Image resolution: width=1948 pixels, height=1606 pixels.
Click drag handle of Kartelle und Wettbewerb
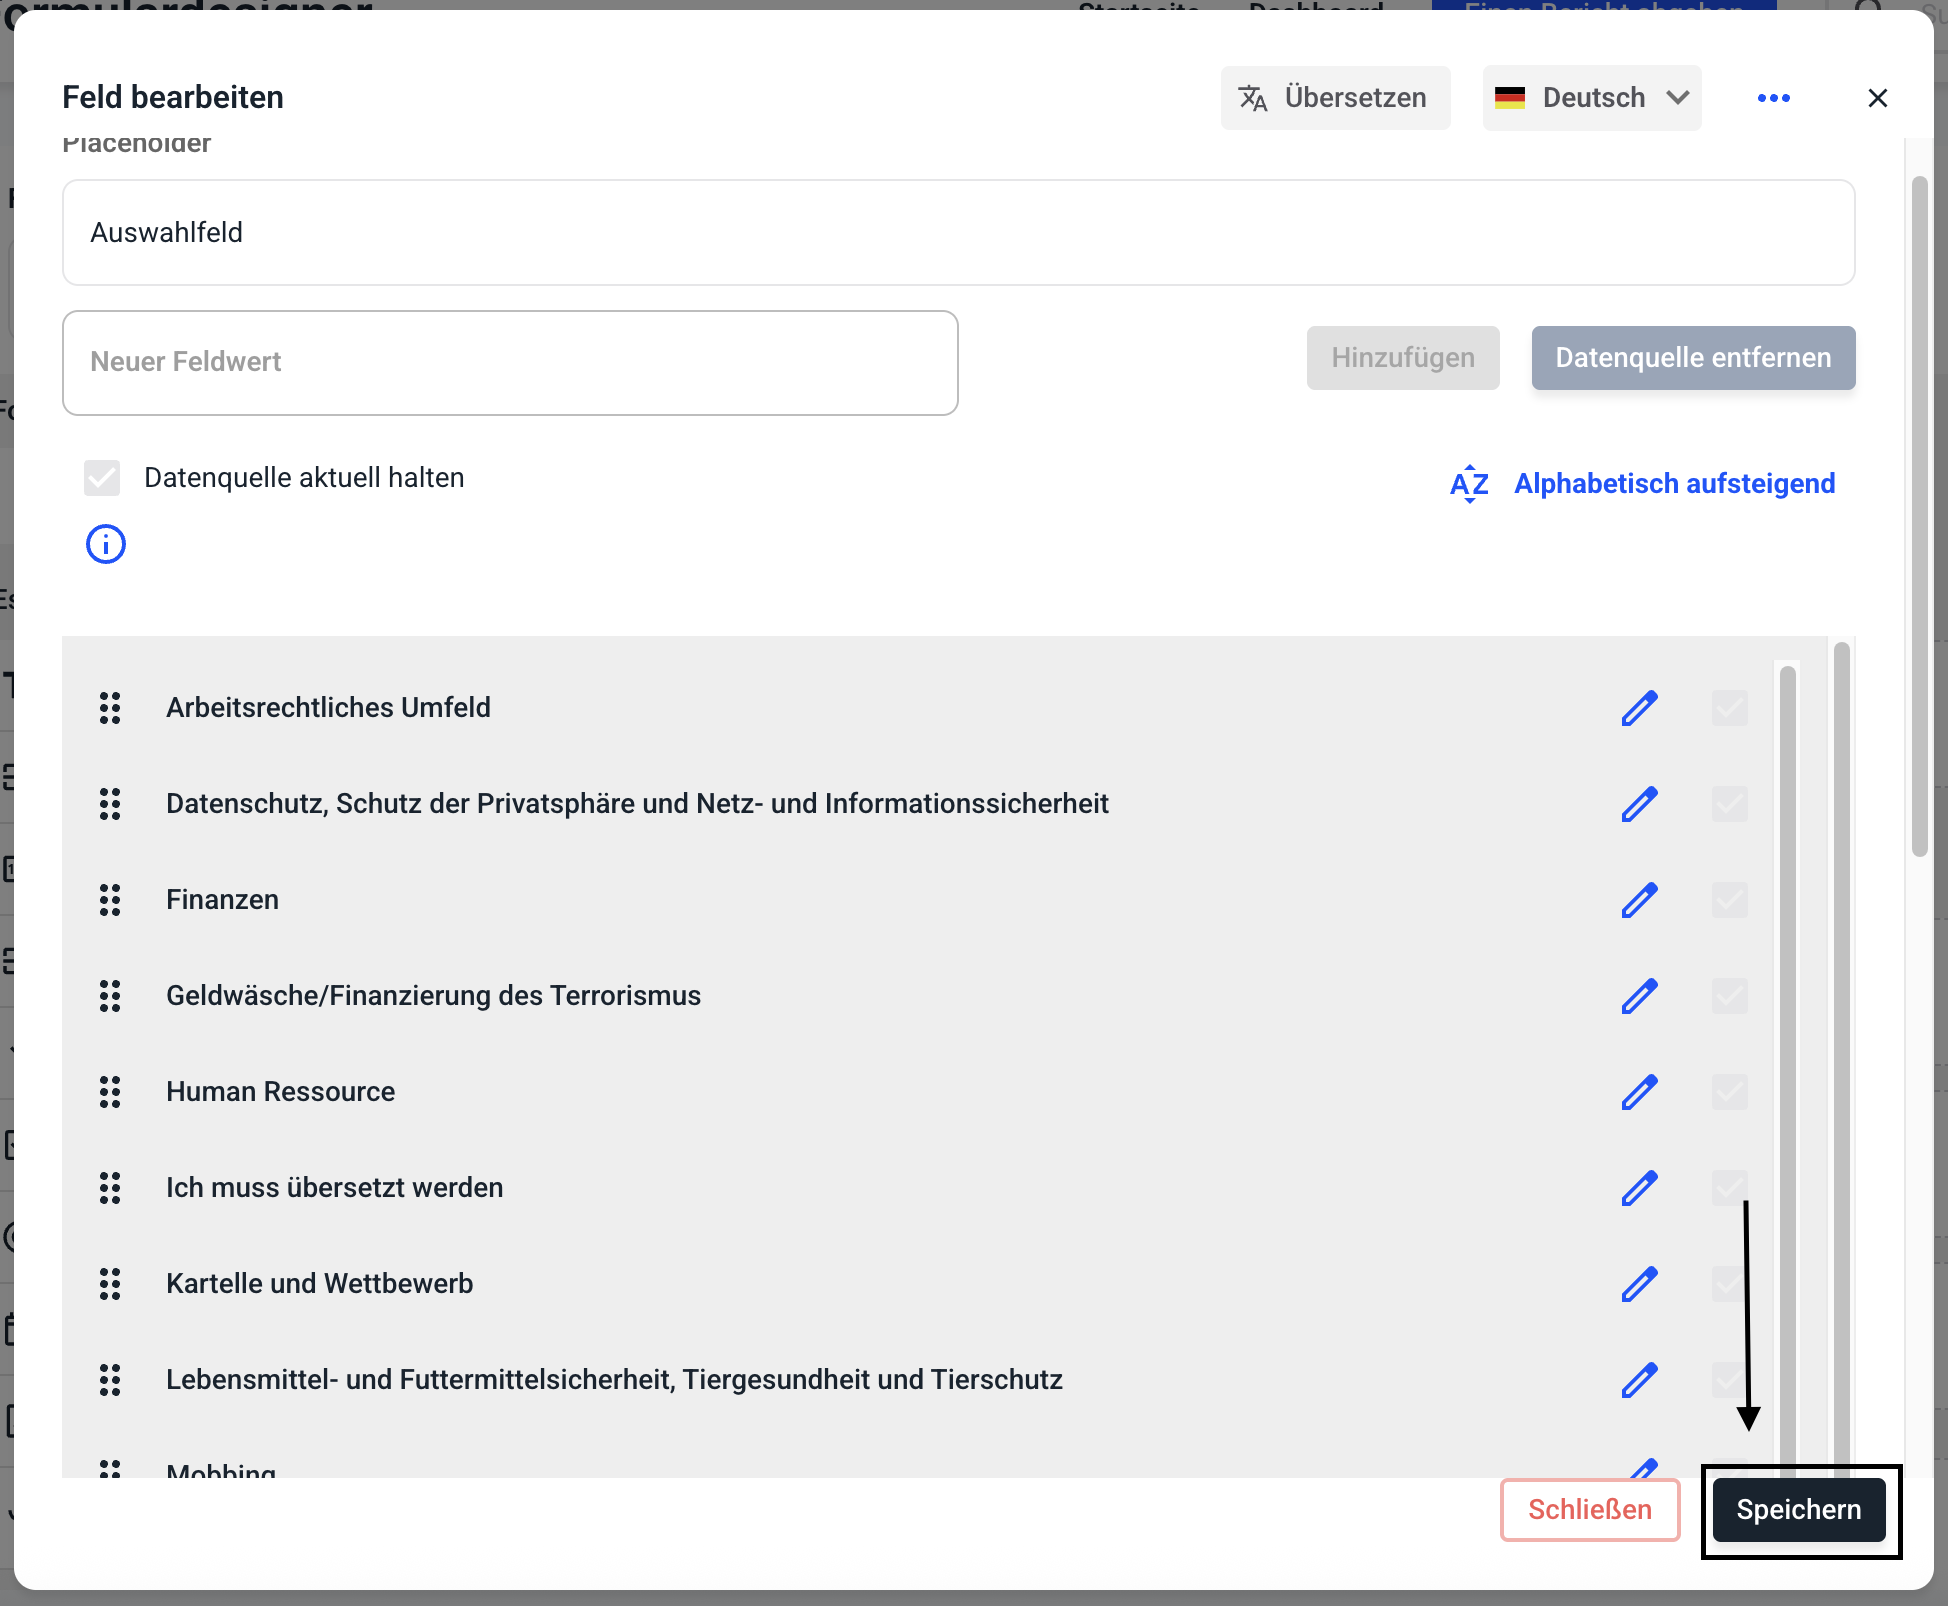(x=110, y=1284)
